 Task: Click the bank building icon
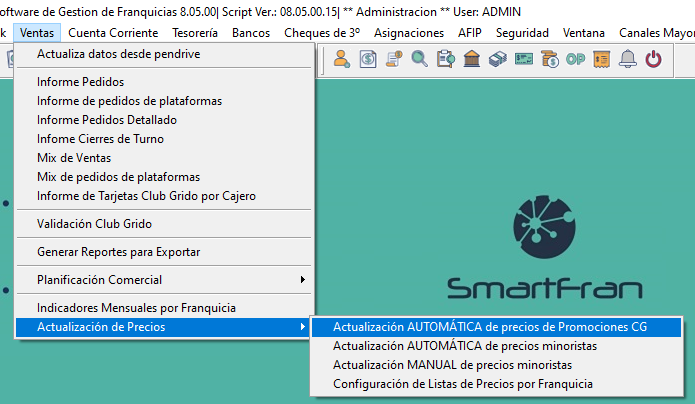pyautogui.click(x=471, y=59)
